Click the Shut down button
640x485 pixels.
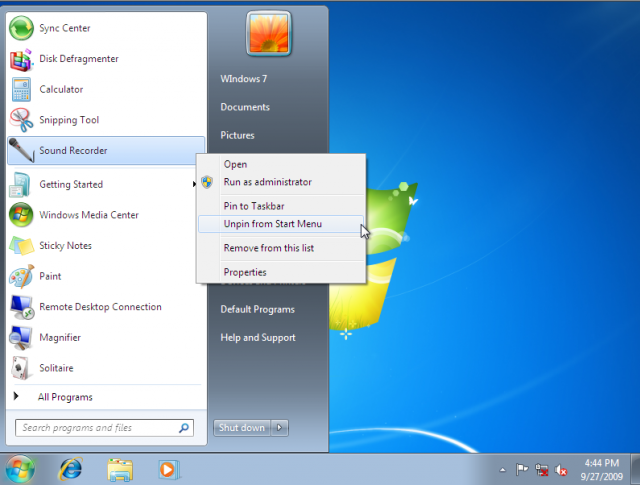(242, 428)
